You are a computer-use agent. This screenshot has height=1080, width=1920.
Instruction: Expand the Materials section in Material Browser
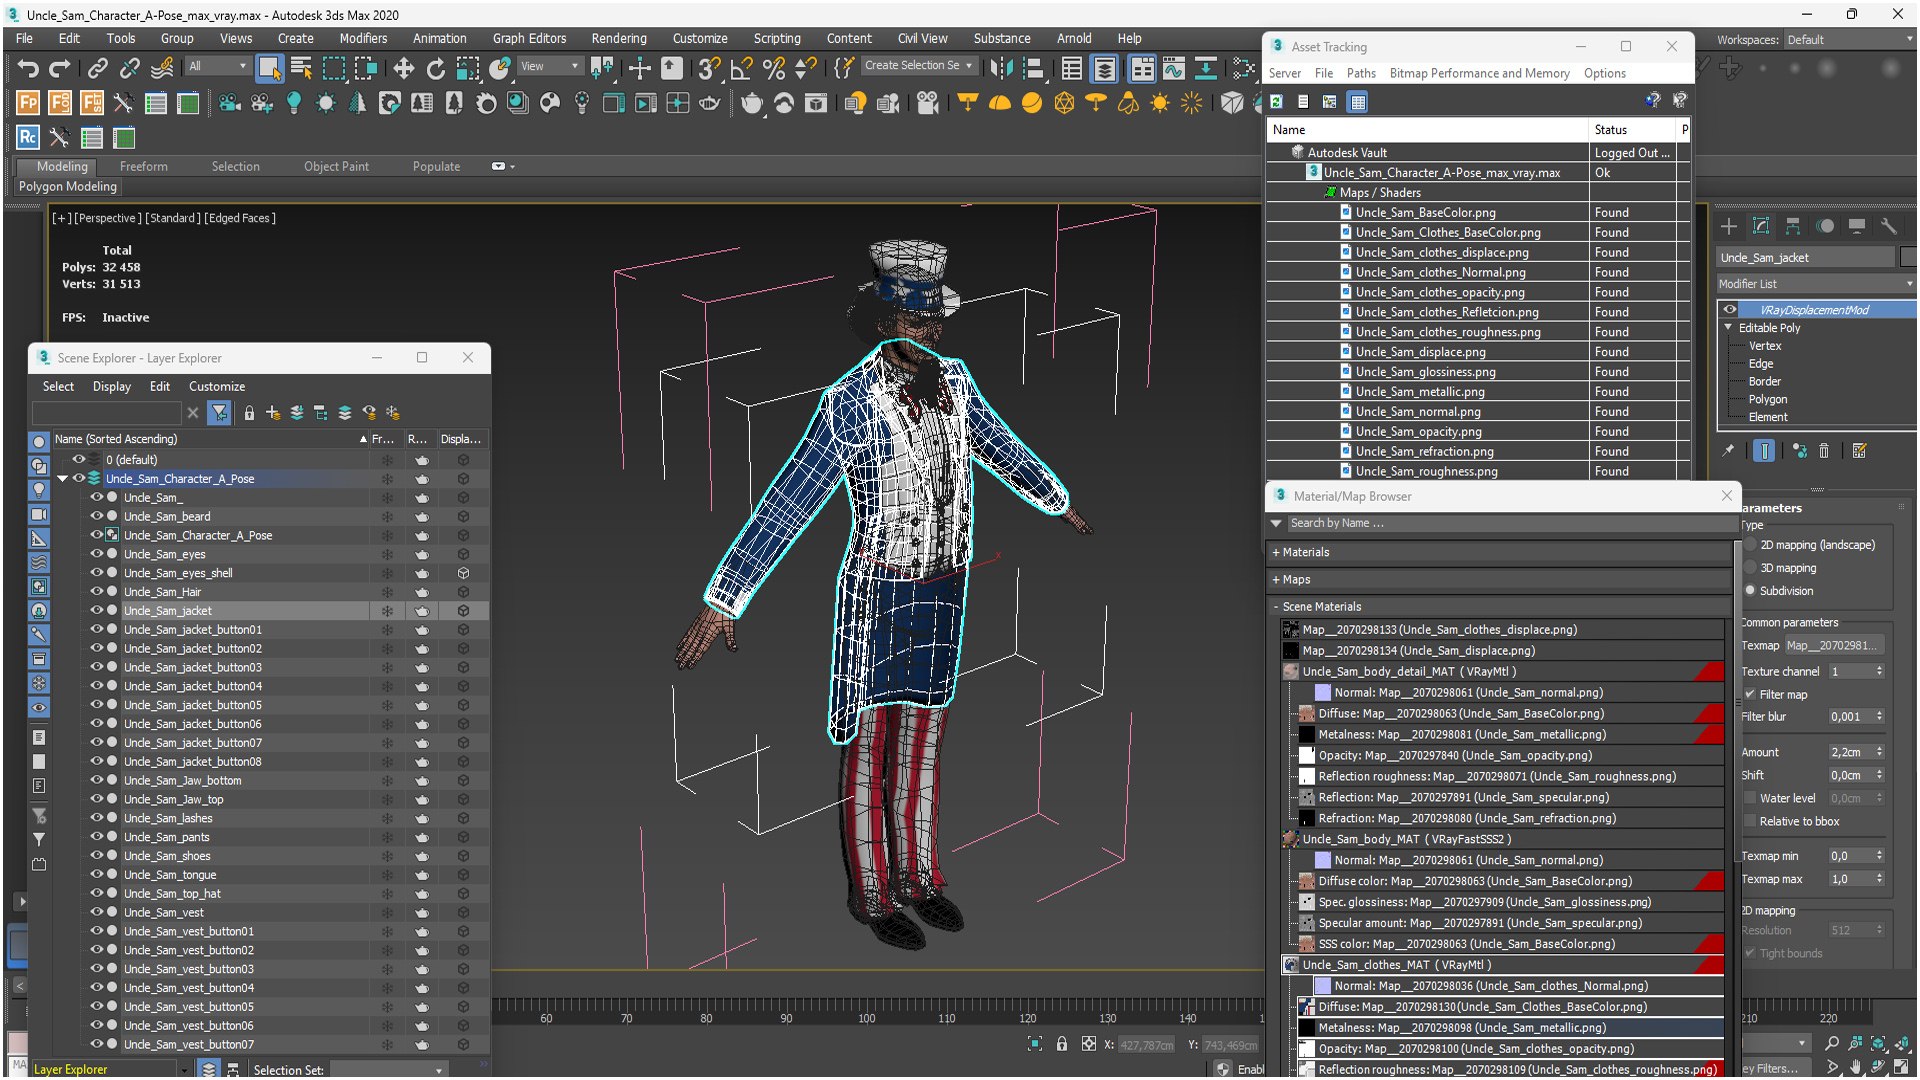[x=1276, y=552]
